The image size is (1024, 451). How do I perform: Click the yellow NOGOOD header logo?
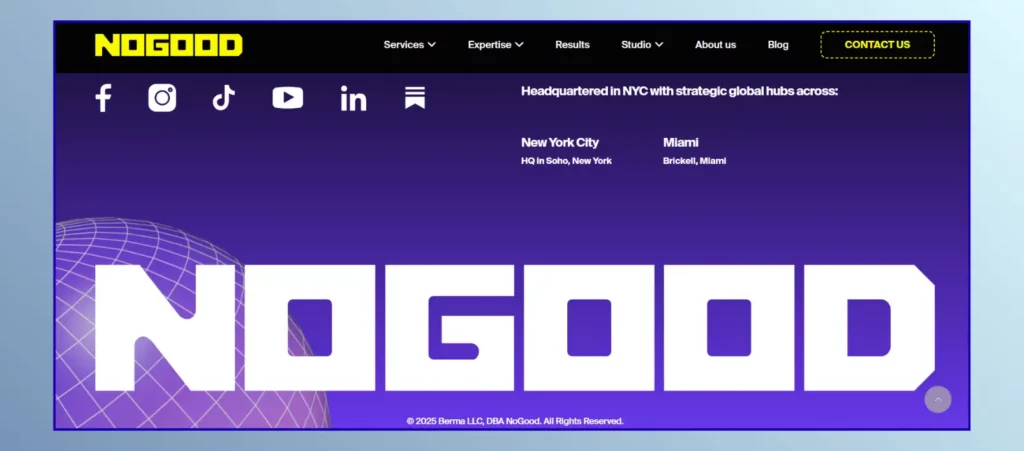[x=168, y=45]
